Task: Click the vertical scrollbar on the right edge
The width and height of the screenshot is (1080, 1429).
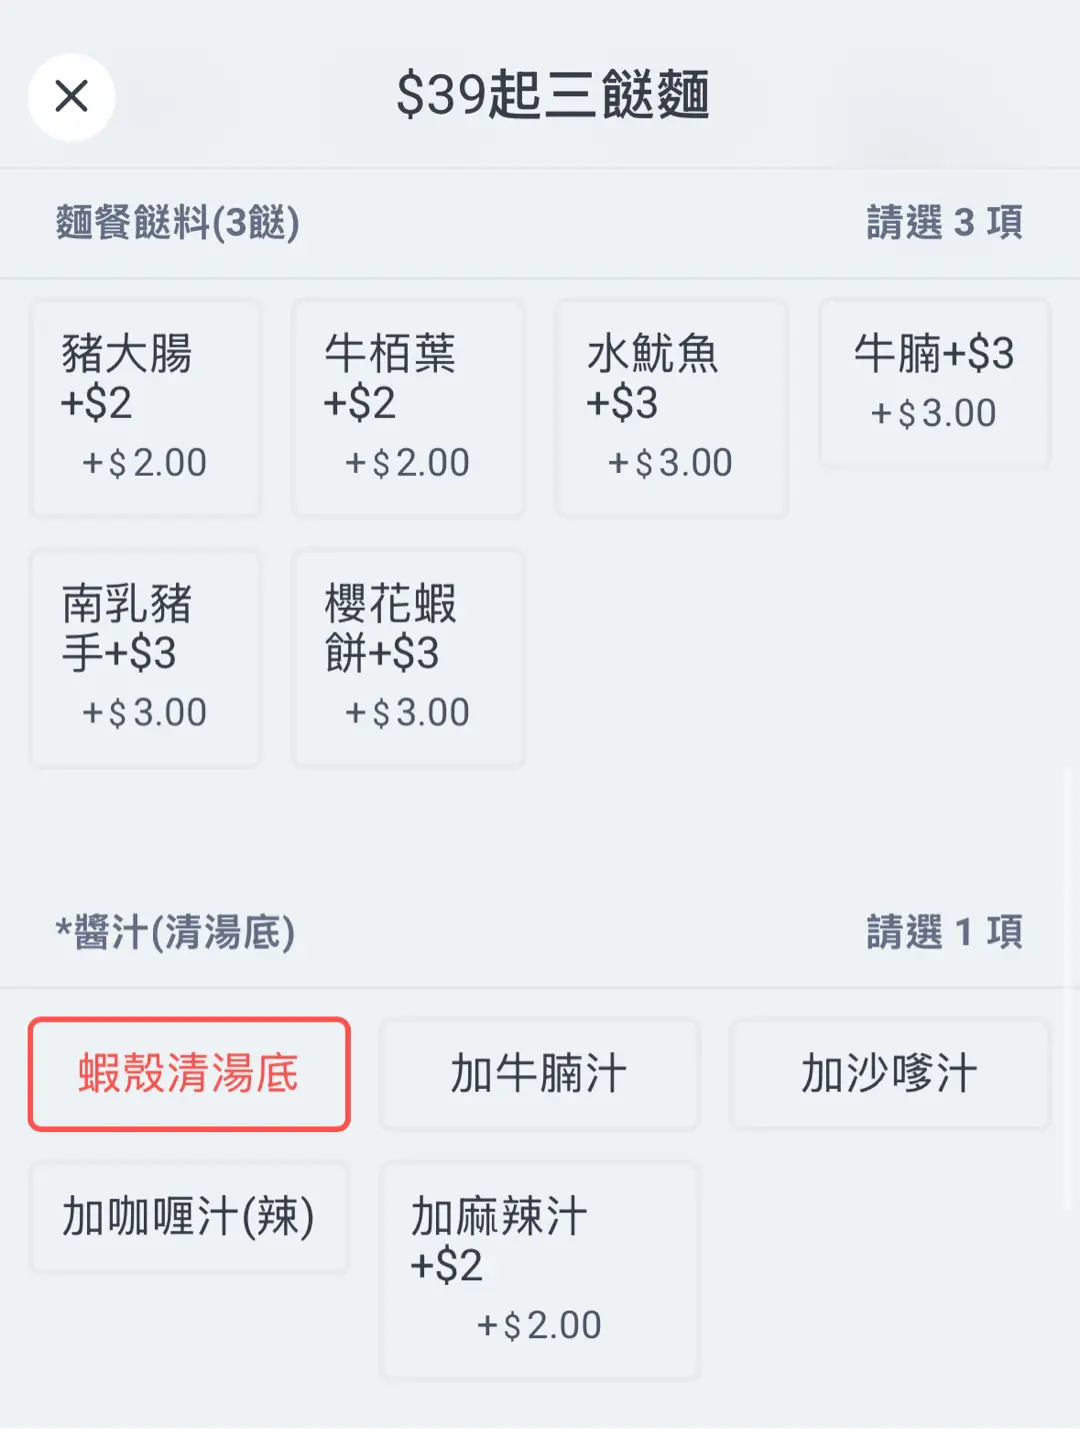Action: coord(1066,990)
